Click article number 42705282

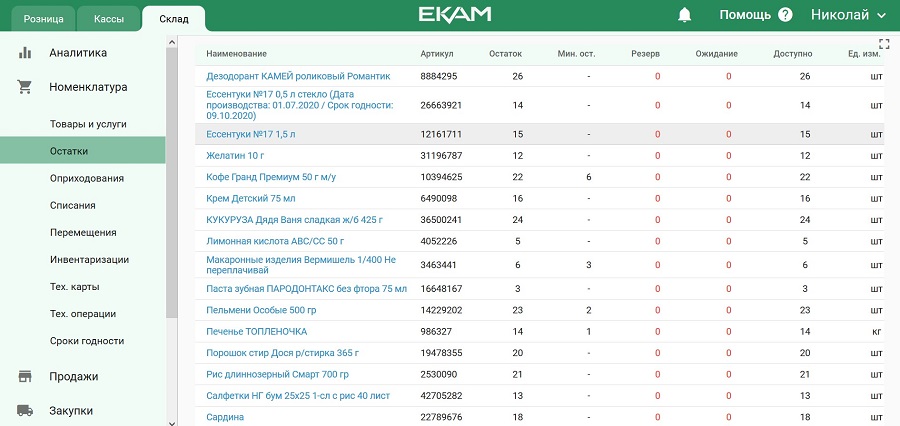pyautogui.click(x=441, y=396)
